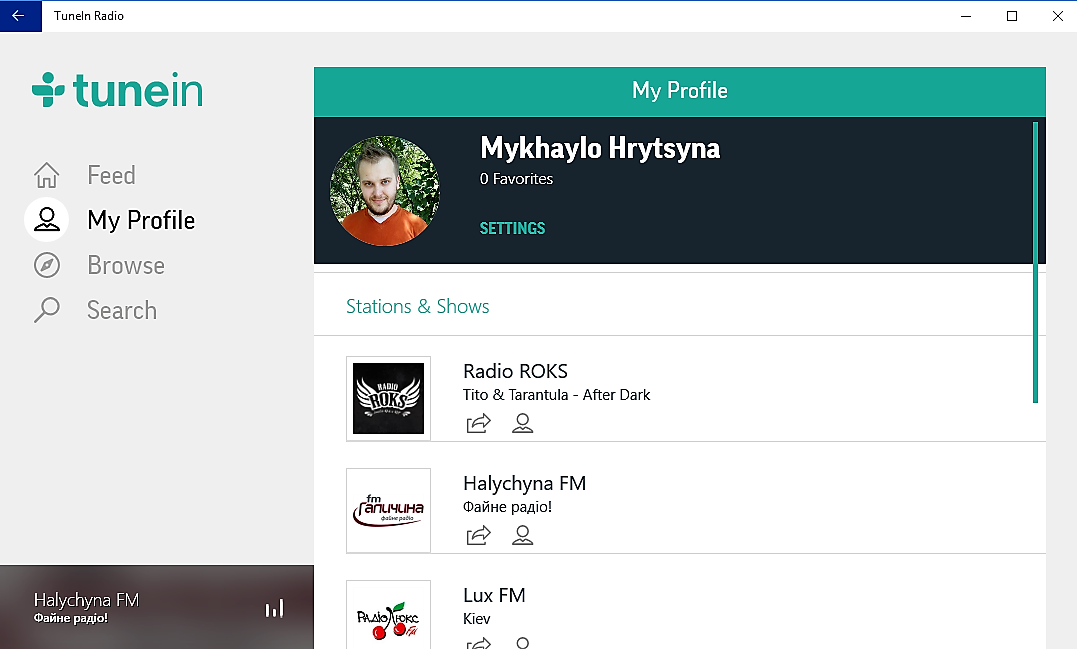1077x649 pixels.
Task: Share the Lux FM station
Action: pyautogui.click(x=479, y=643)
